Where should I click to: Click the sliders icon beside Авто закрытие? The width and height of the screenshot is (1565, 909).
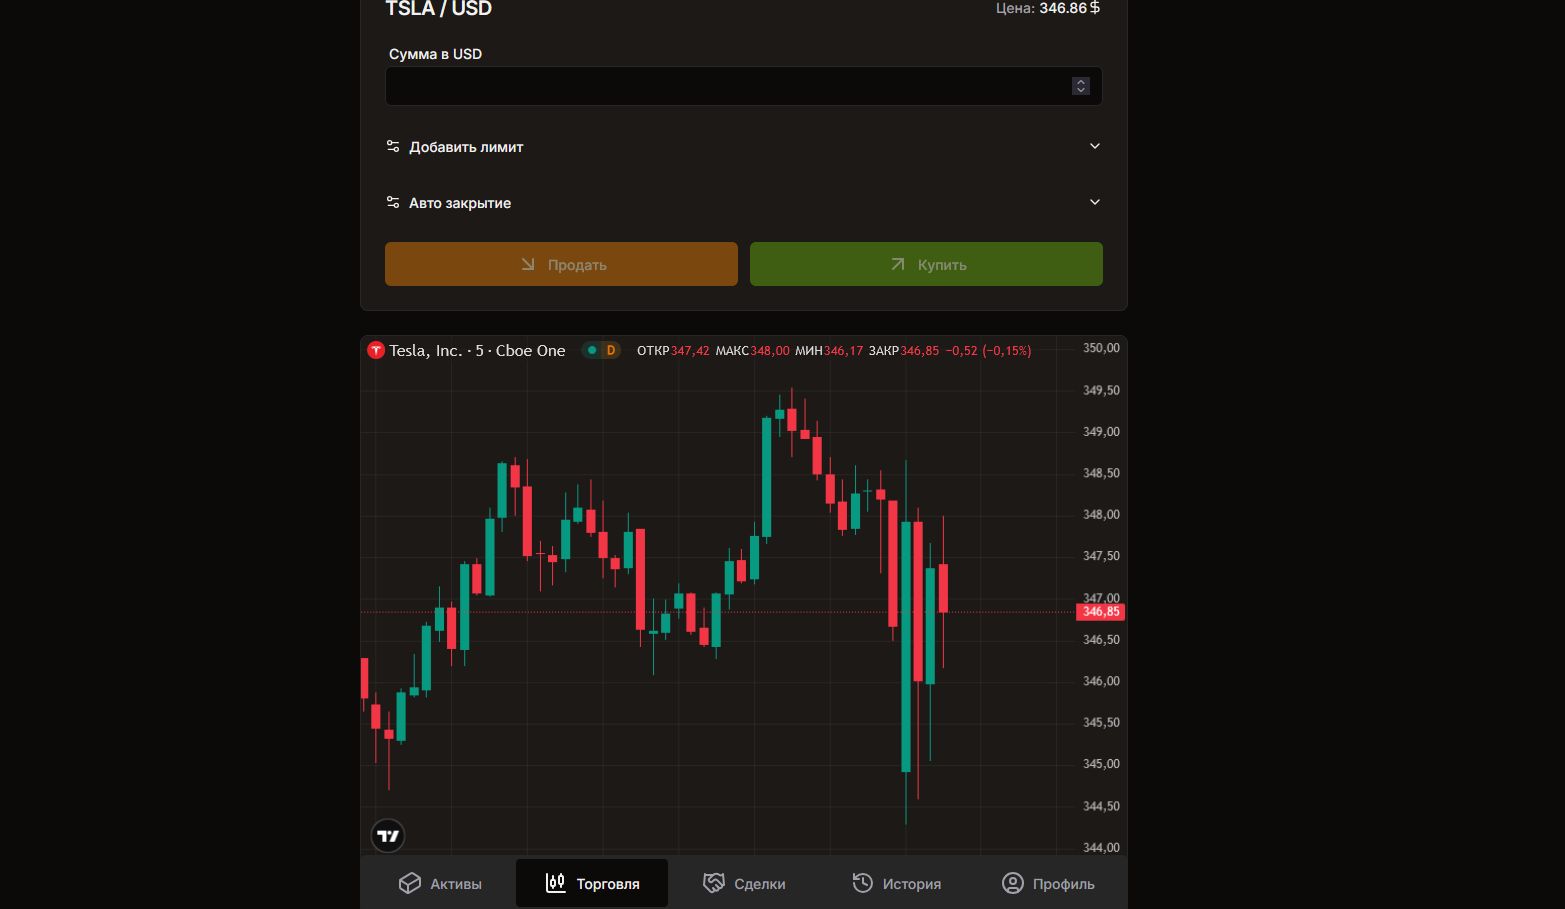(393, 202)
